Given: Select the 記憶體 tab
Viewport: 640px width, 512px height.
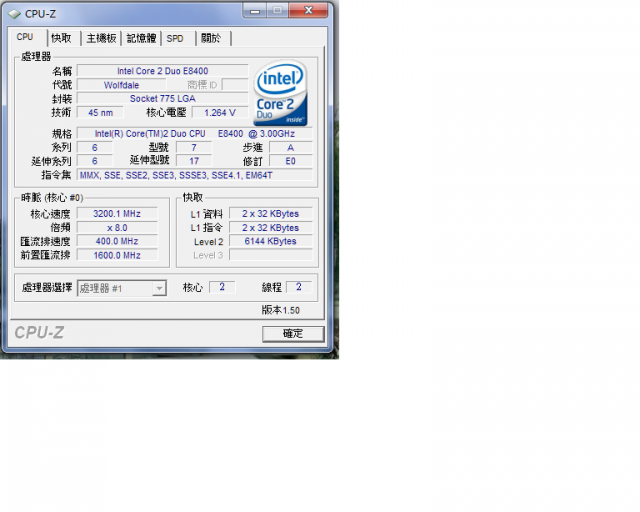Looking at the screenshot, I should (x=141, y=38).
